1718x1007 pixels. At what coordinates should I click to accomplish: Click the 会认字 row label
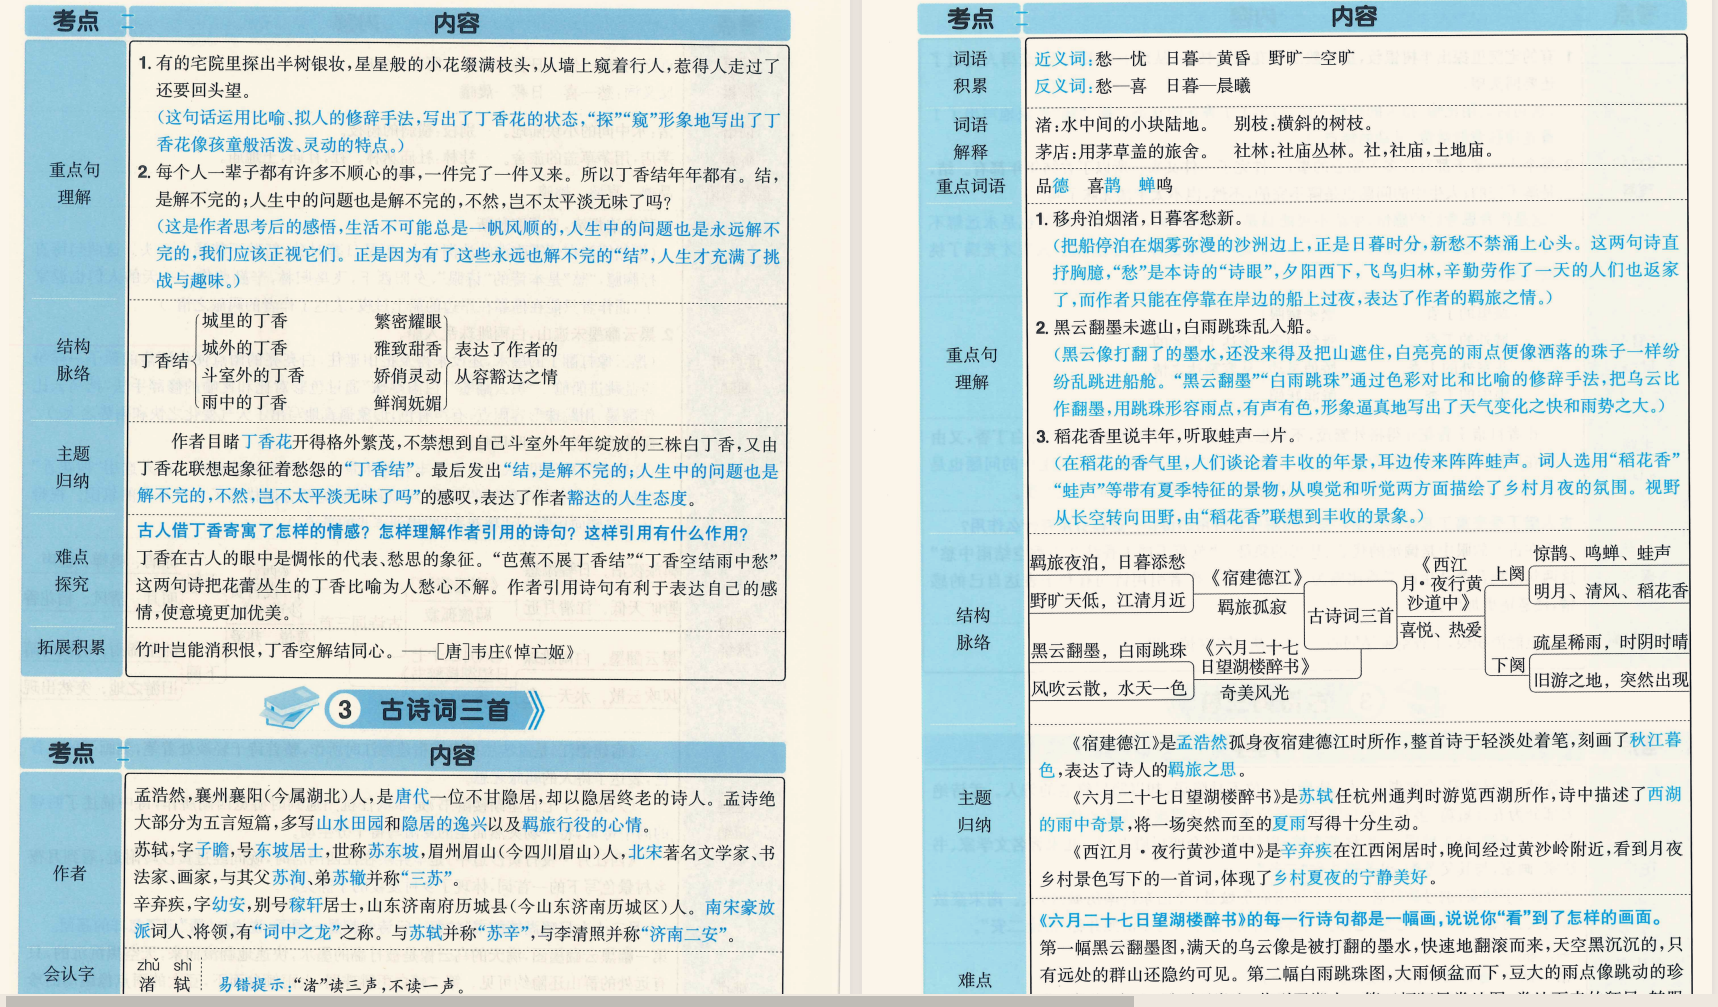click(69, 973)
